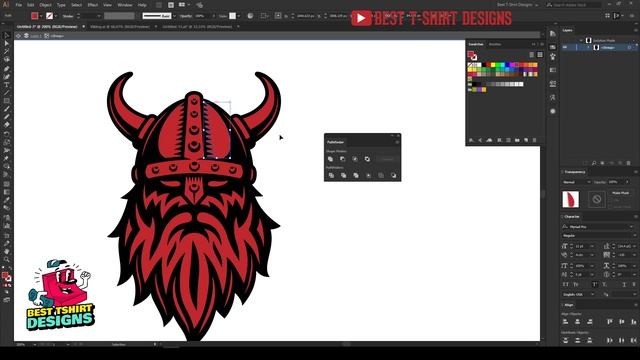Click Minus Back in Pathfinder panel

click(x=393, y=176)
